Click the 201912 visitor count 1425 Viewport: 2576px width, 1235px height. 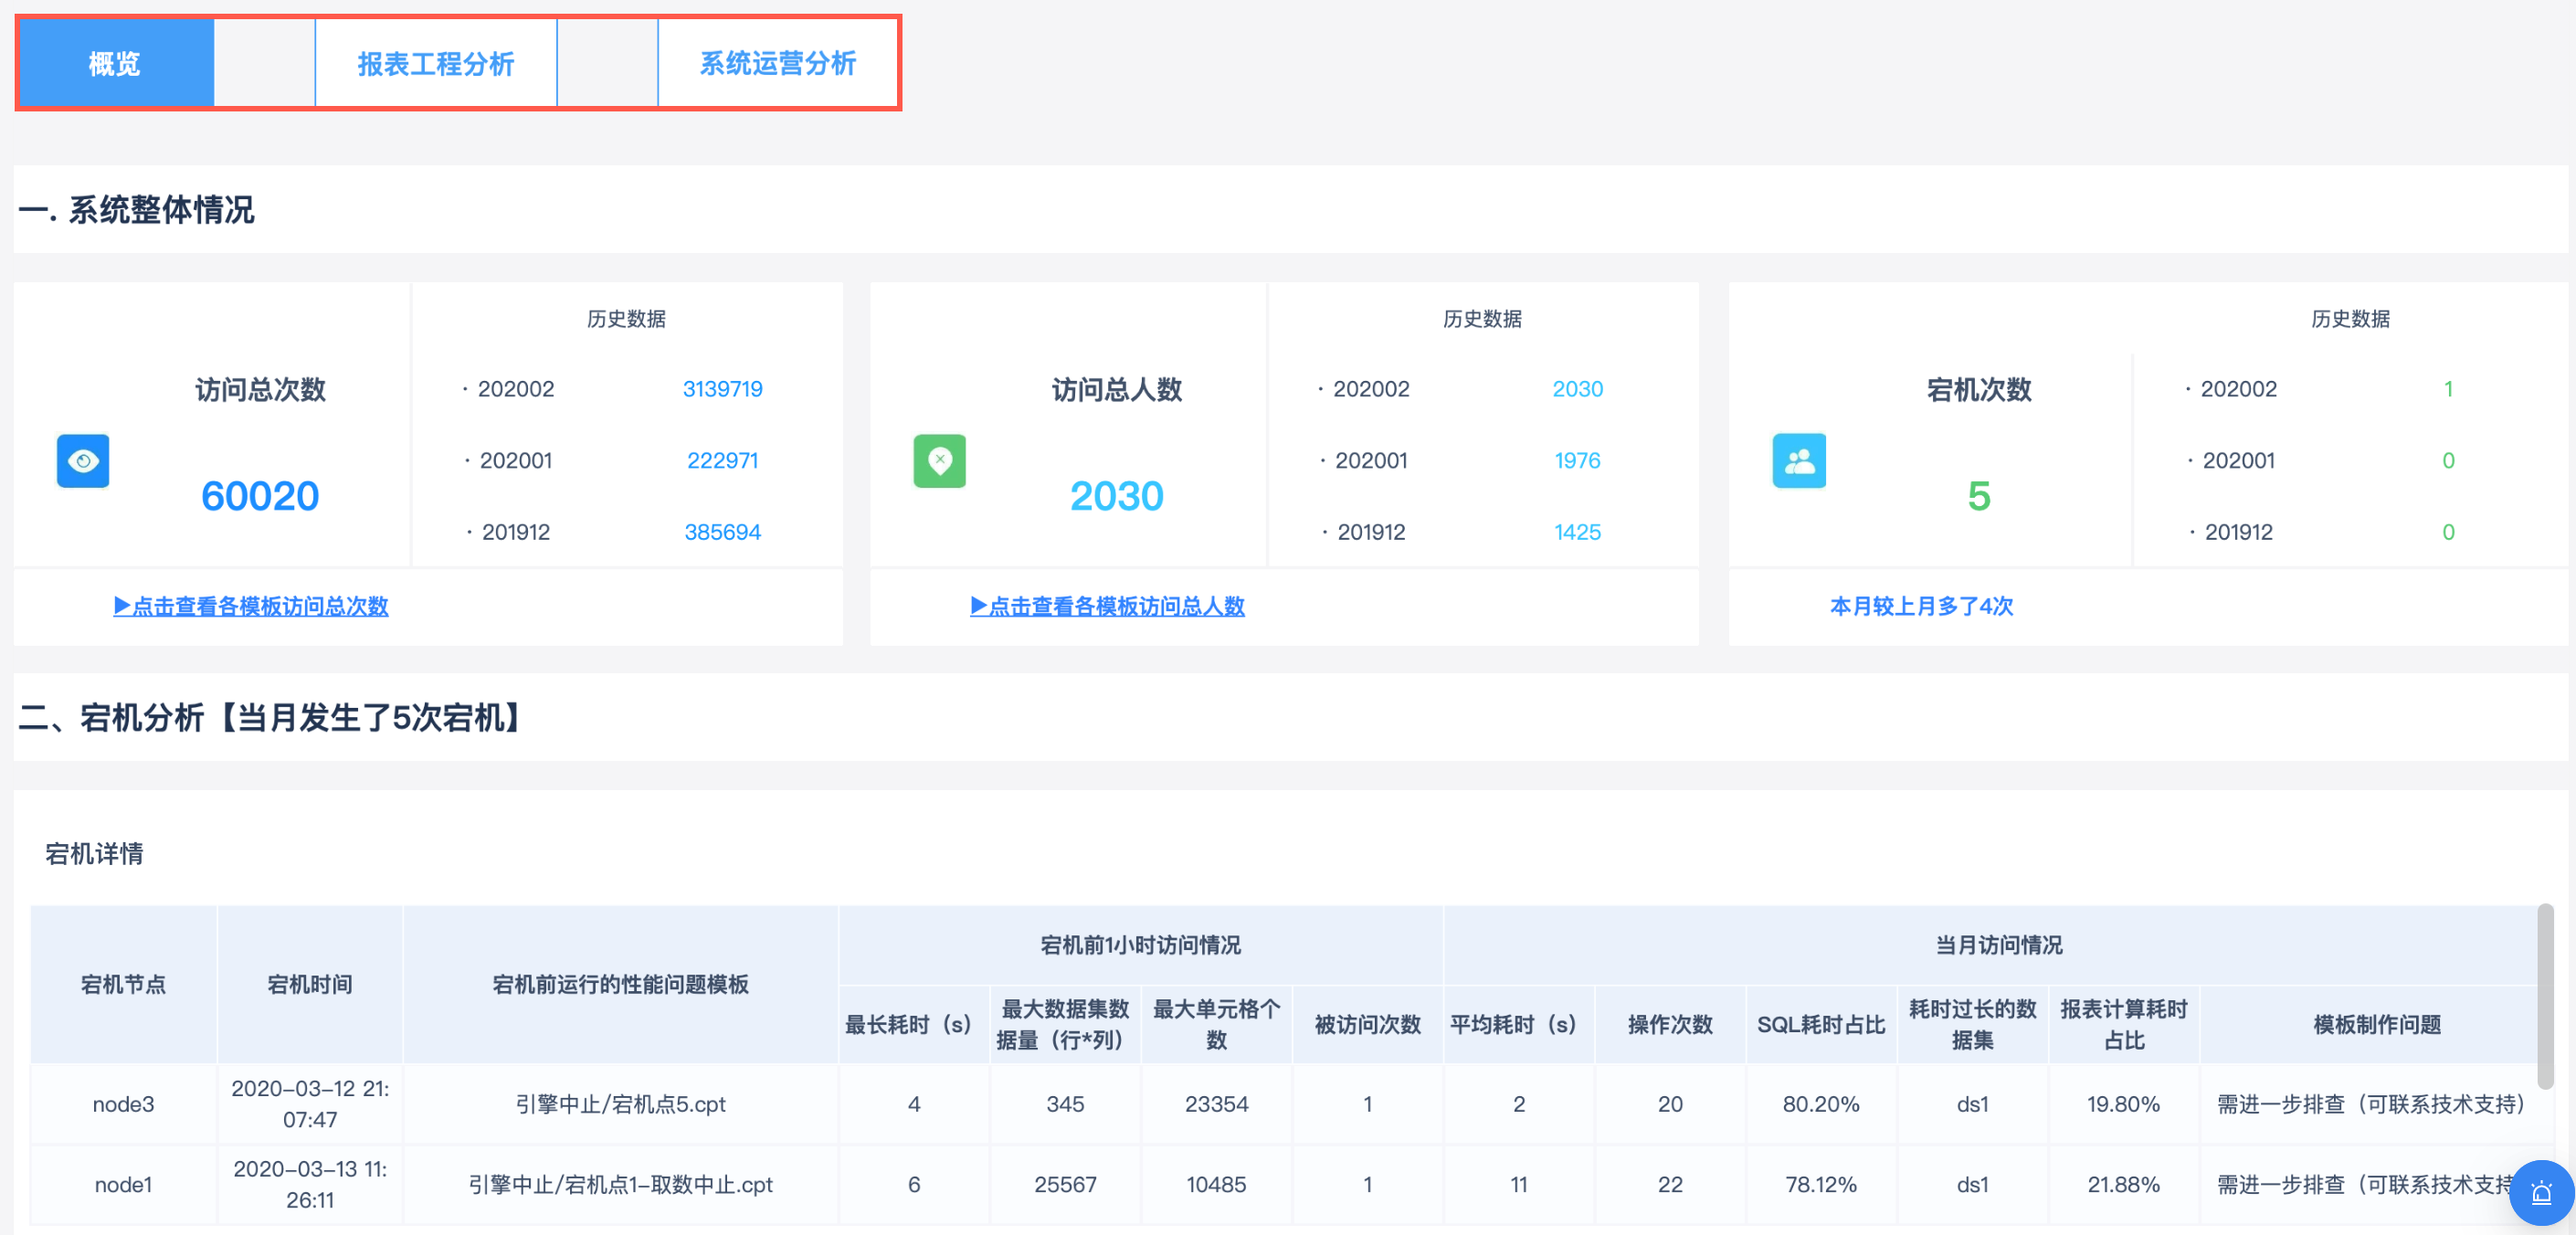(1577, 532)
